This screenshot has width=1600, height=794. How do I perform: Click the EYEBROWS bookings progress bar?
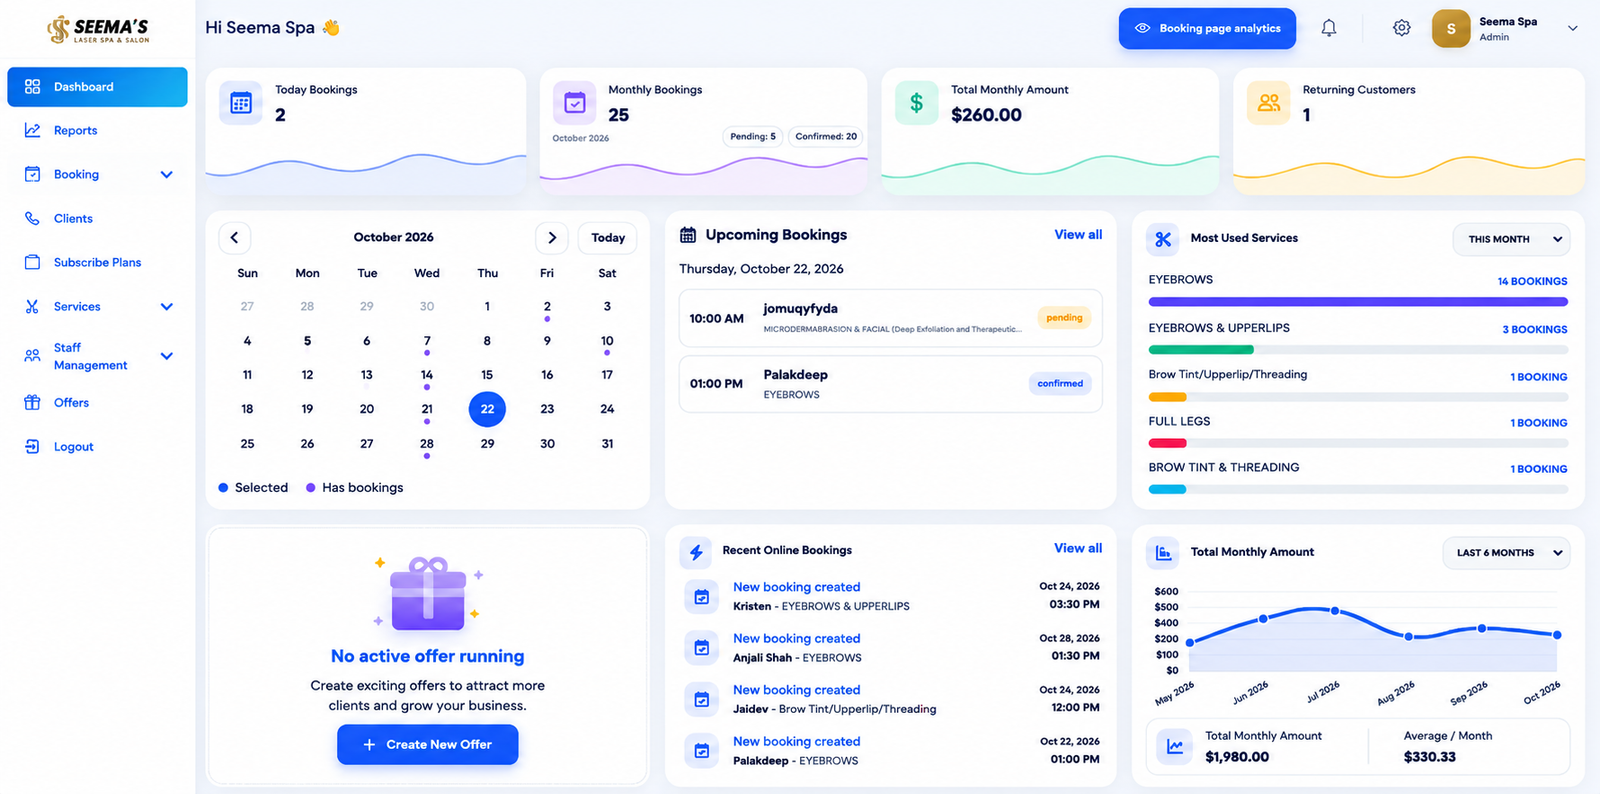[x=1358, y=302]
